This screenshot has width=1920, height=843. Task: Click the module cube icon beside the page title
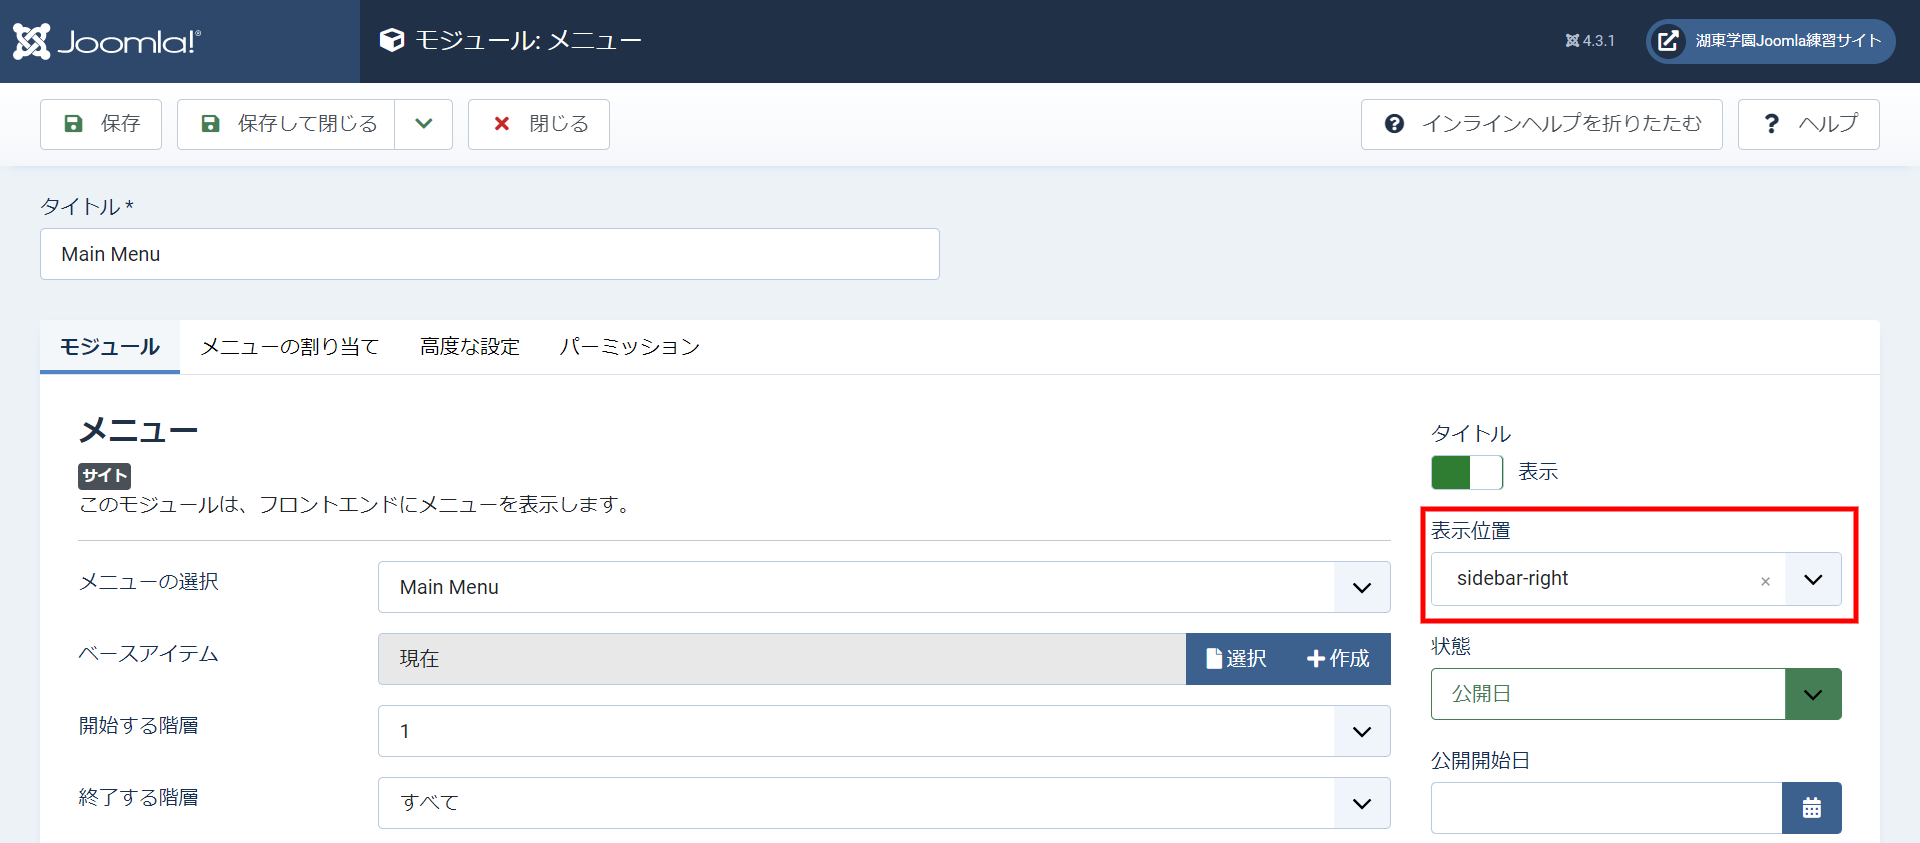click(x=392, y=40)
